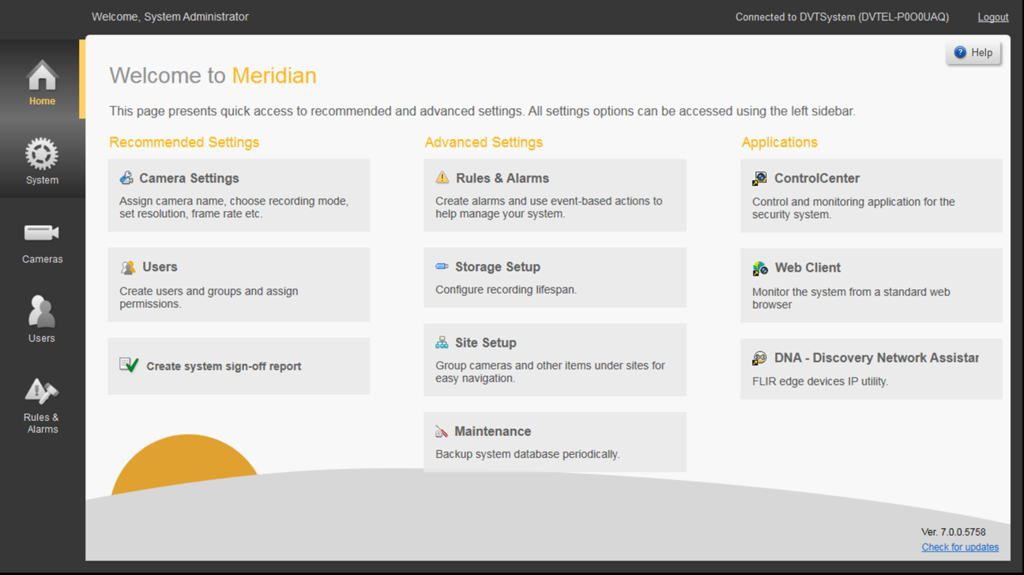1024x575 pixels.
Task: Click the Maintenance tools icon
Action: point(441,431)
